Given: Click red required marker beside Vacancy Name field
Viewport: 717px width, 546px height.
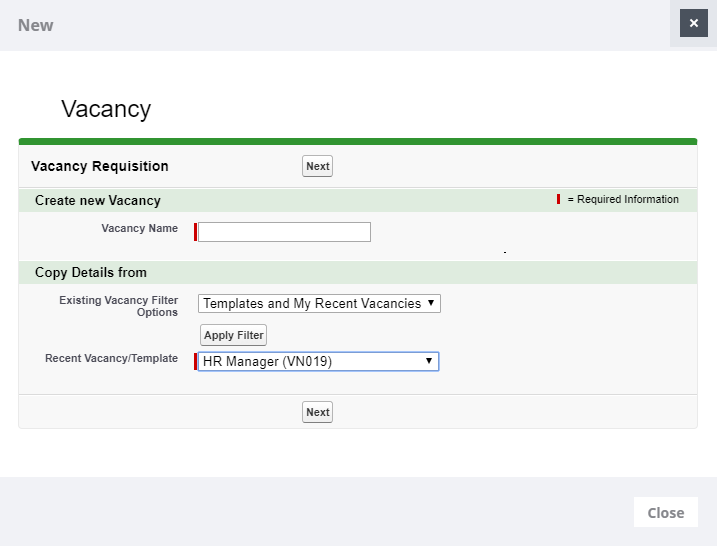Looking at the screenshot, I should tap(196, 232).
